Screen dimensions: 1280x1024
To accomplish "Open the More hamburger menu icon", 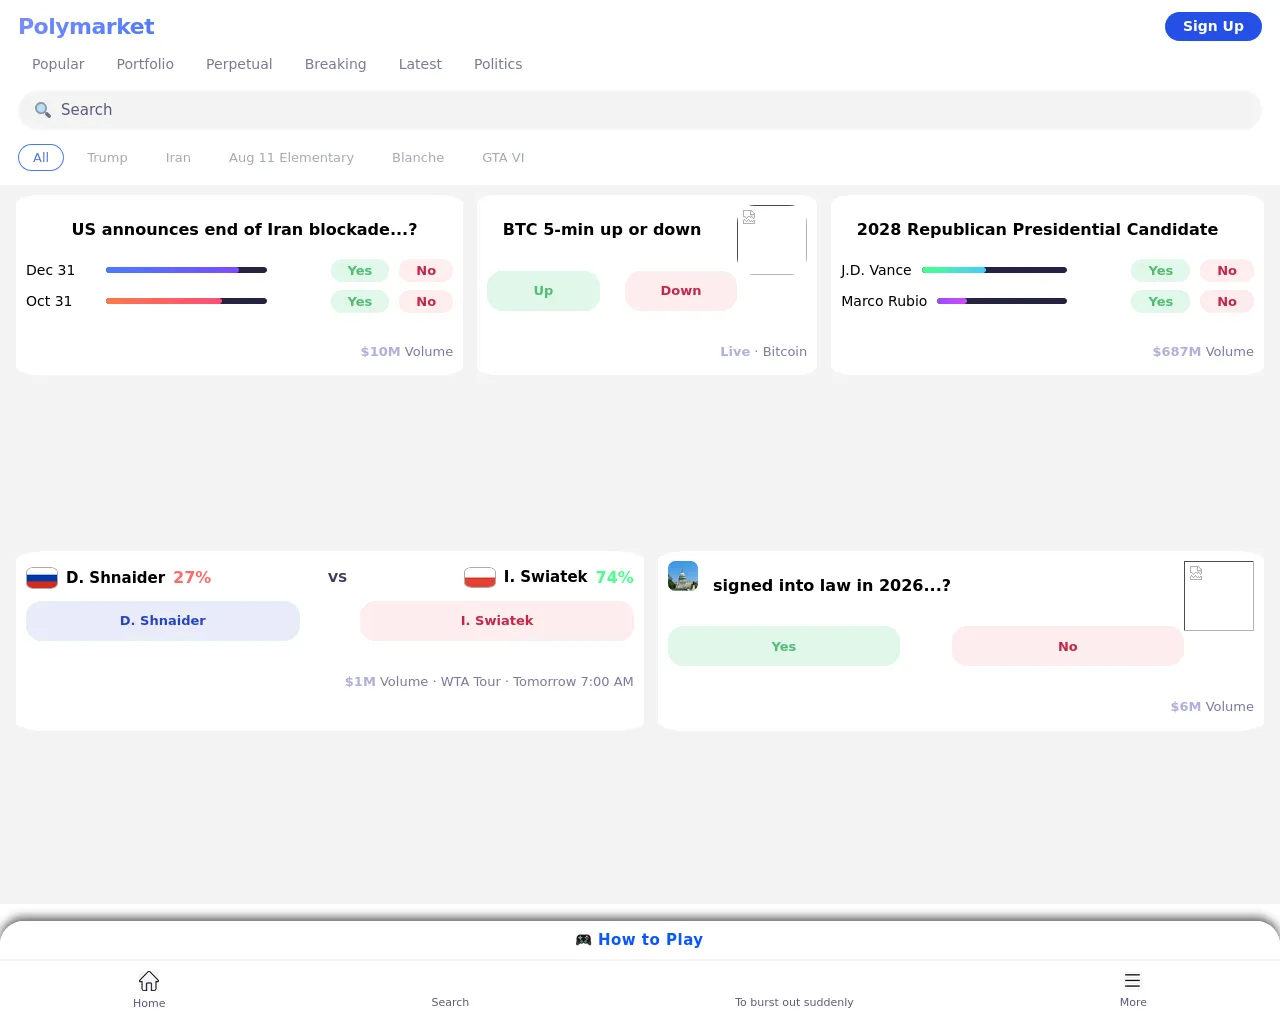I will 1133,981.
